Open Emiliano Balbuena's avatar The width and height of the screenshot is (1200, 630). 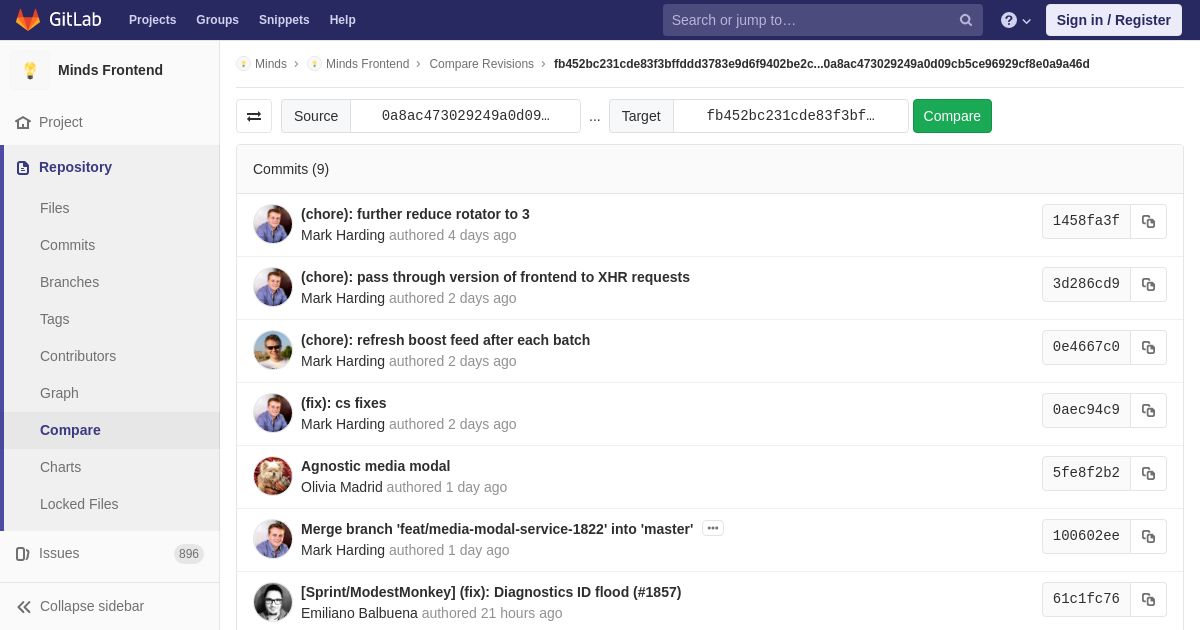pyautogui.click(x=273, y=602)
